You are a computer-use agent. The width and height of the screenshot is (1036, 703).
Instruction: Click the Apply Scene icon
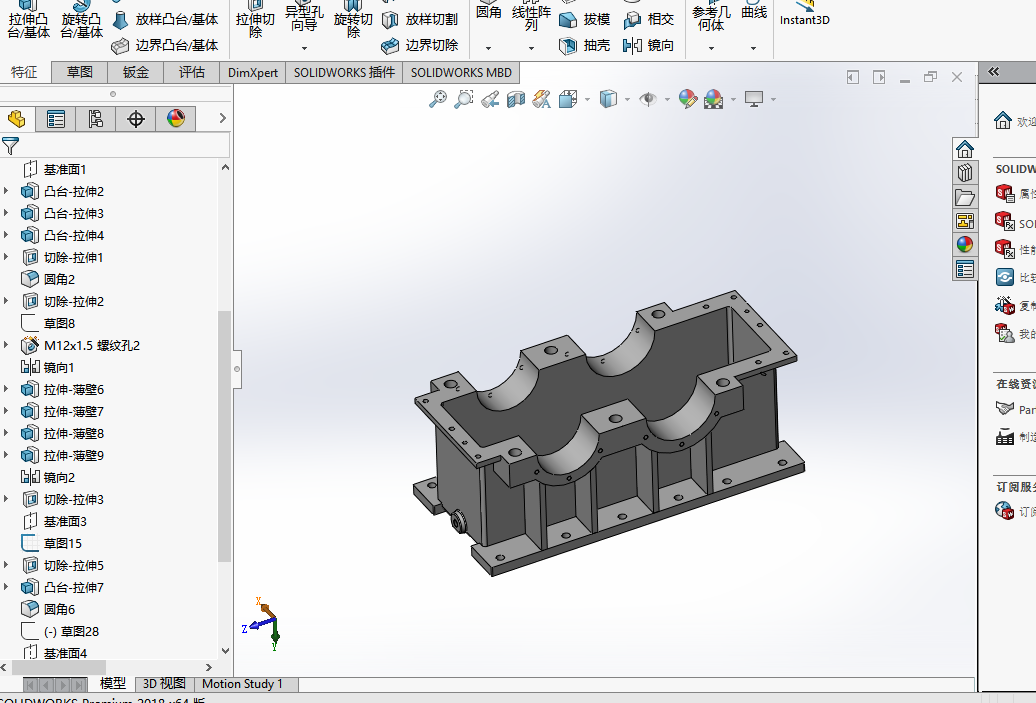point(714,99)
